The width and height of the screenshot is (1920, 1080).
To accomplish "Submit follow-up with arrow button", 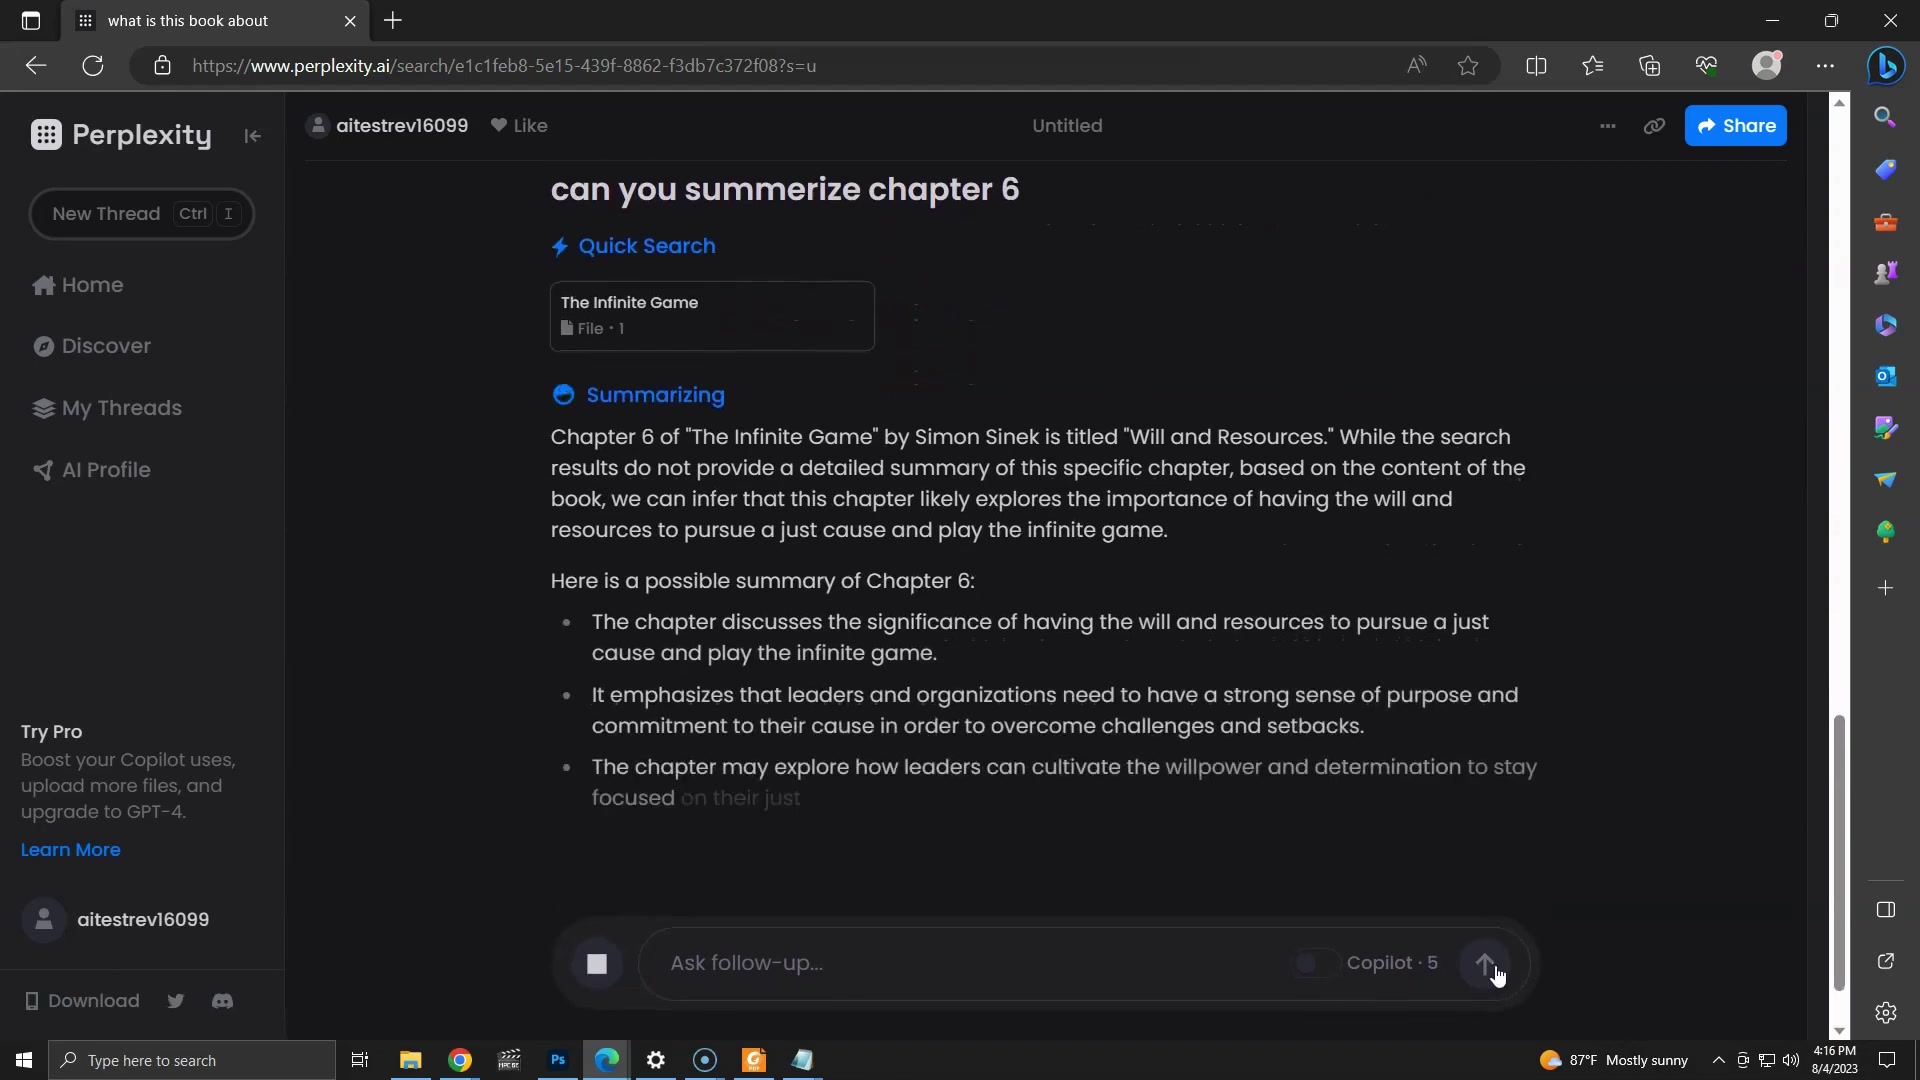I will click(x=1486, y=964).
